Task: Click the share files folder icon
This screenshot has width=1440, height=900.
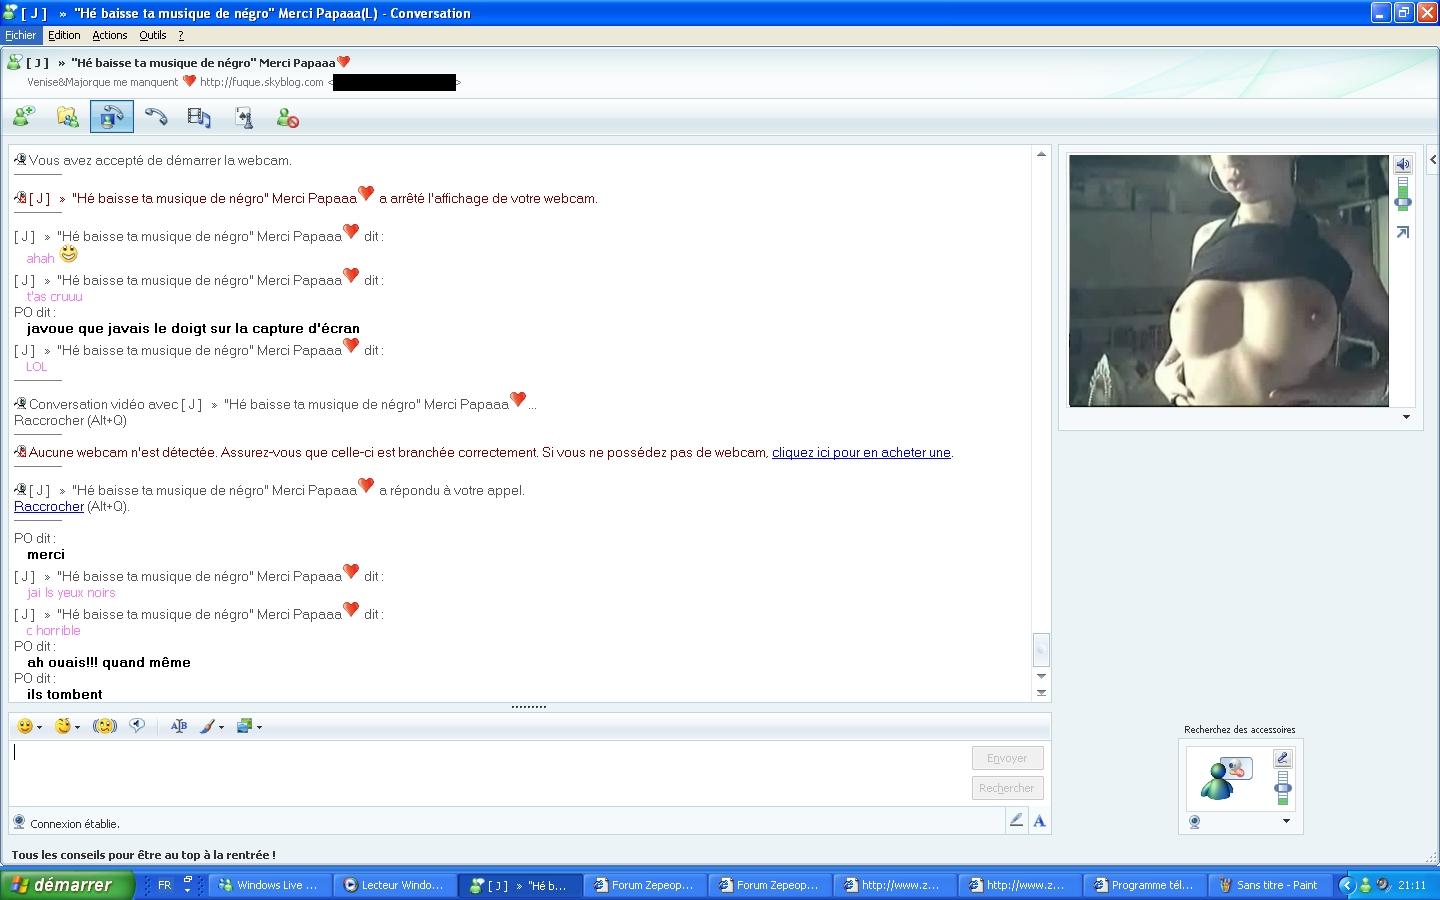Action: [68, 117]
